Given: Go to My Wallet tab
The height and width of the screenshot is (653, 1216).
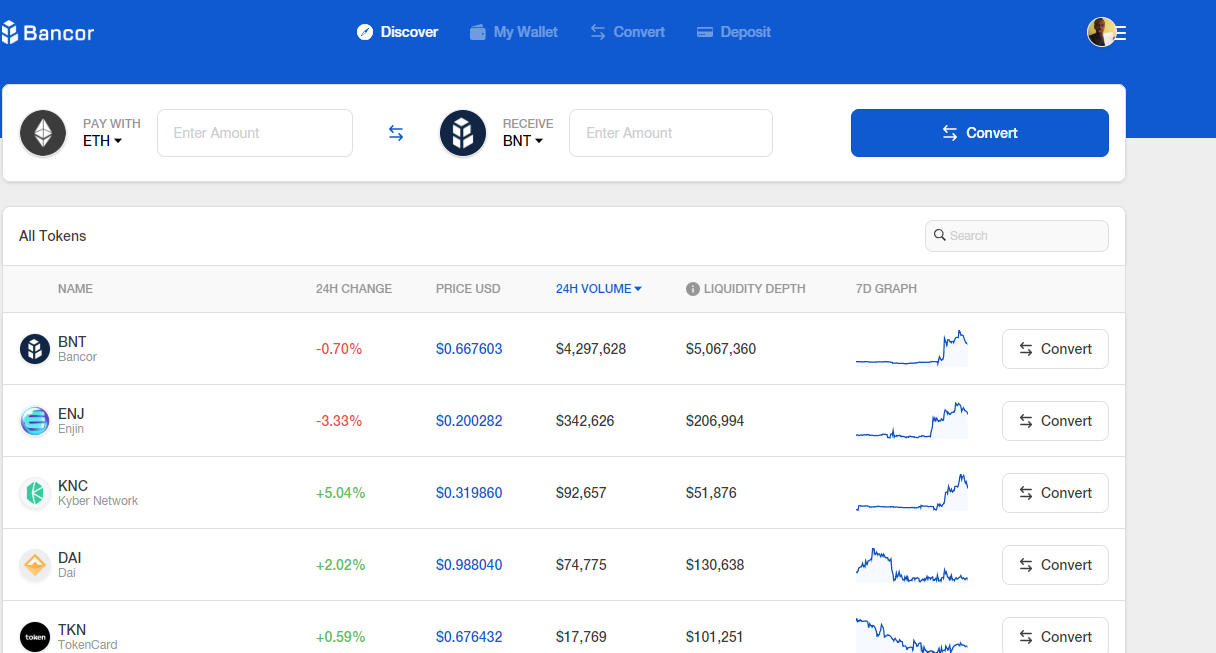Looking at the screenshot, I should [x=514, y=32].
